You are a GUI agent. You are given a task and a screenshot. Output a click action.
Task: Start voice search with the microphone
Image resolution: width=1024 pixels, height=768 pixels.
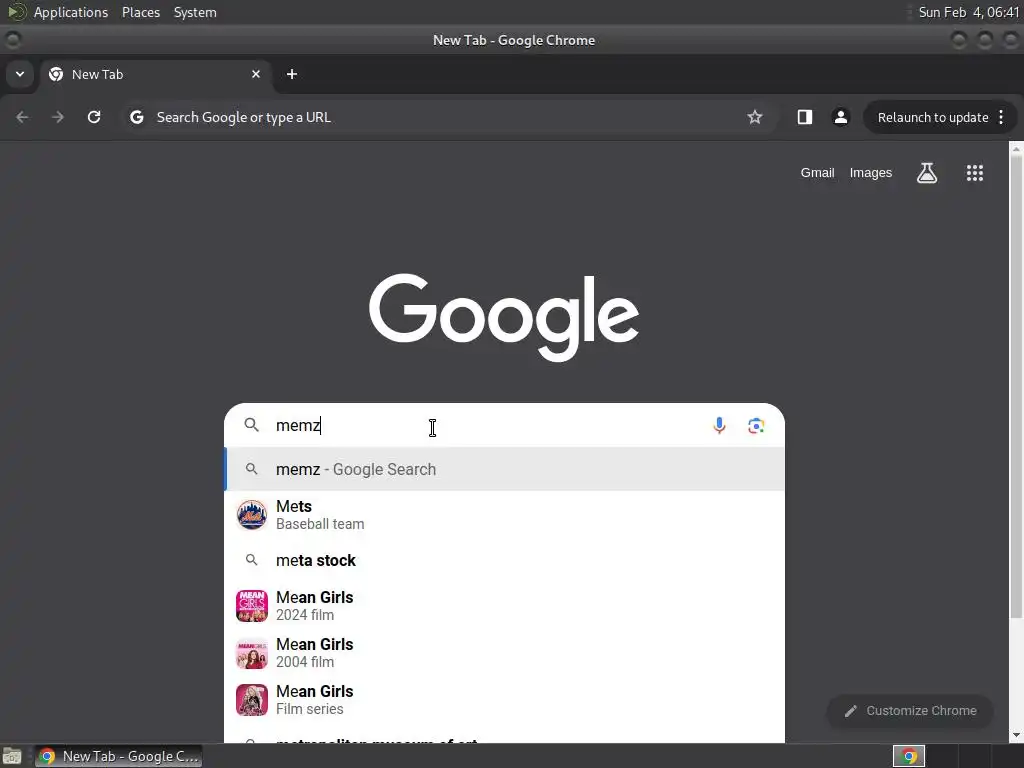tap(719, 425)
